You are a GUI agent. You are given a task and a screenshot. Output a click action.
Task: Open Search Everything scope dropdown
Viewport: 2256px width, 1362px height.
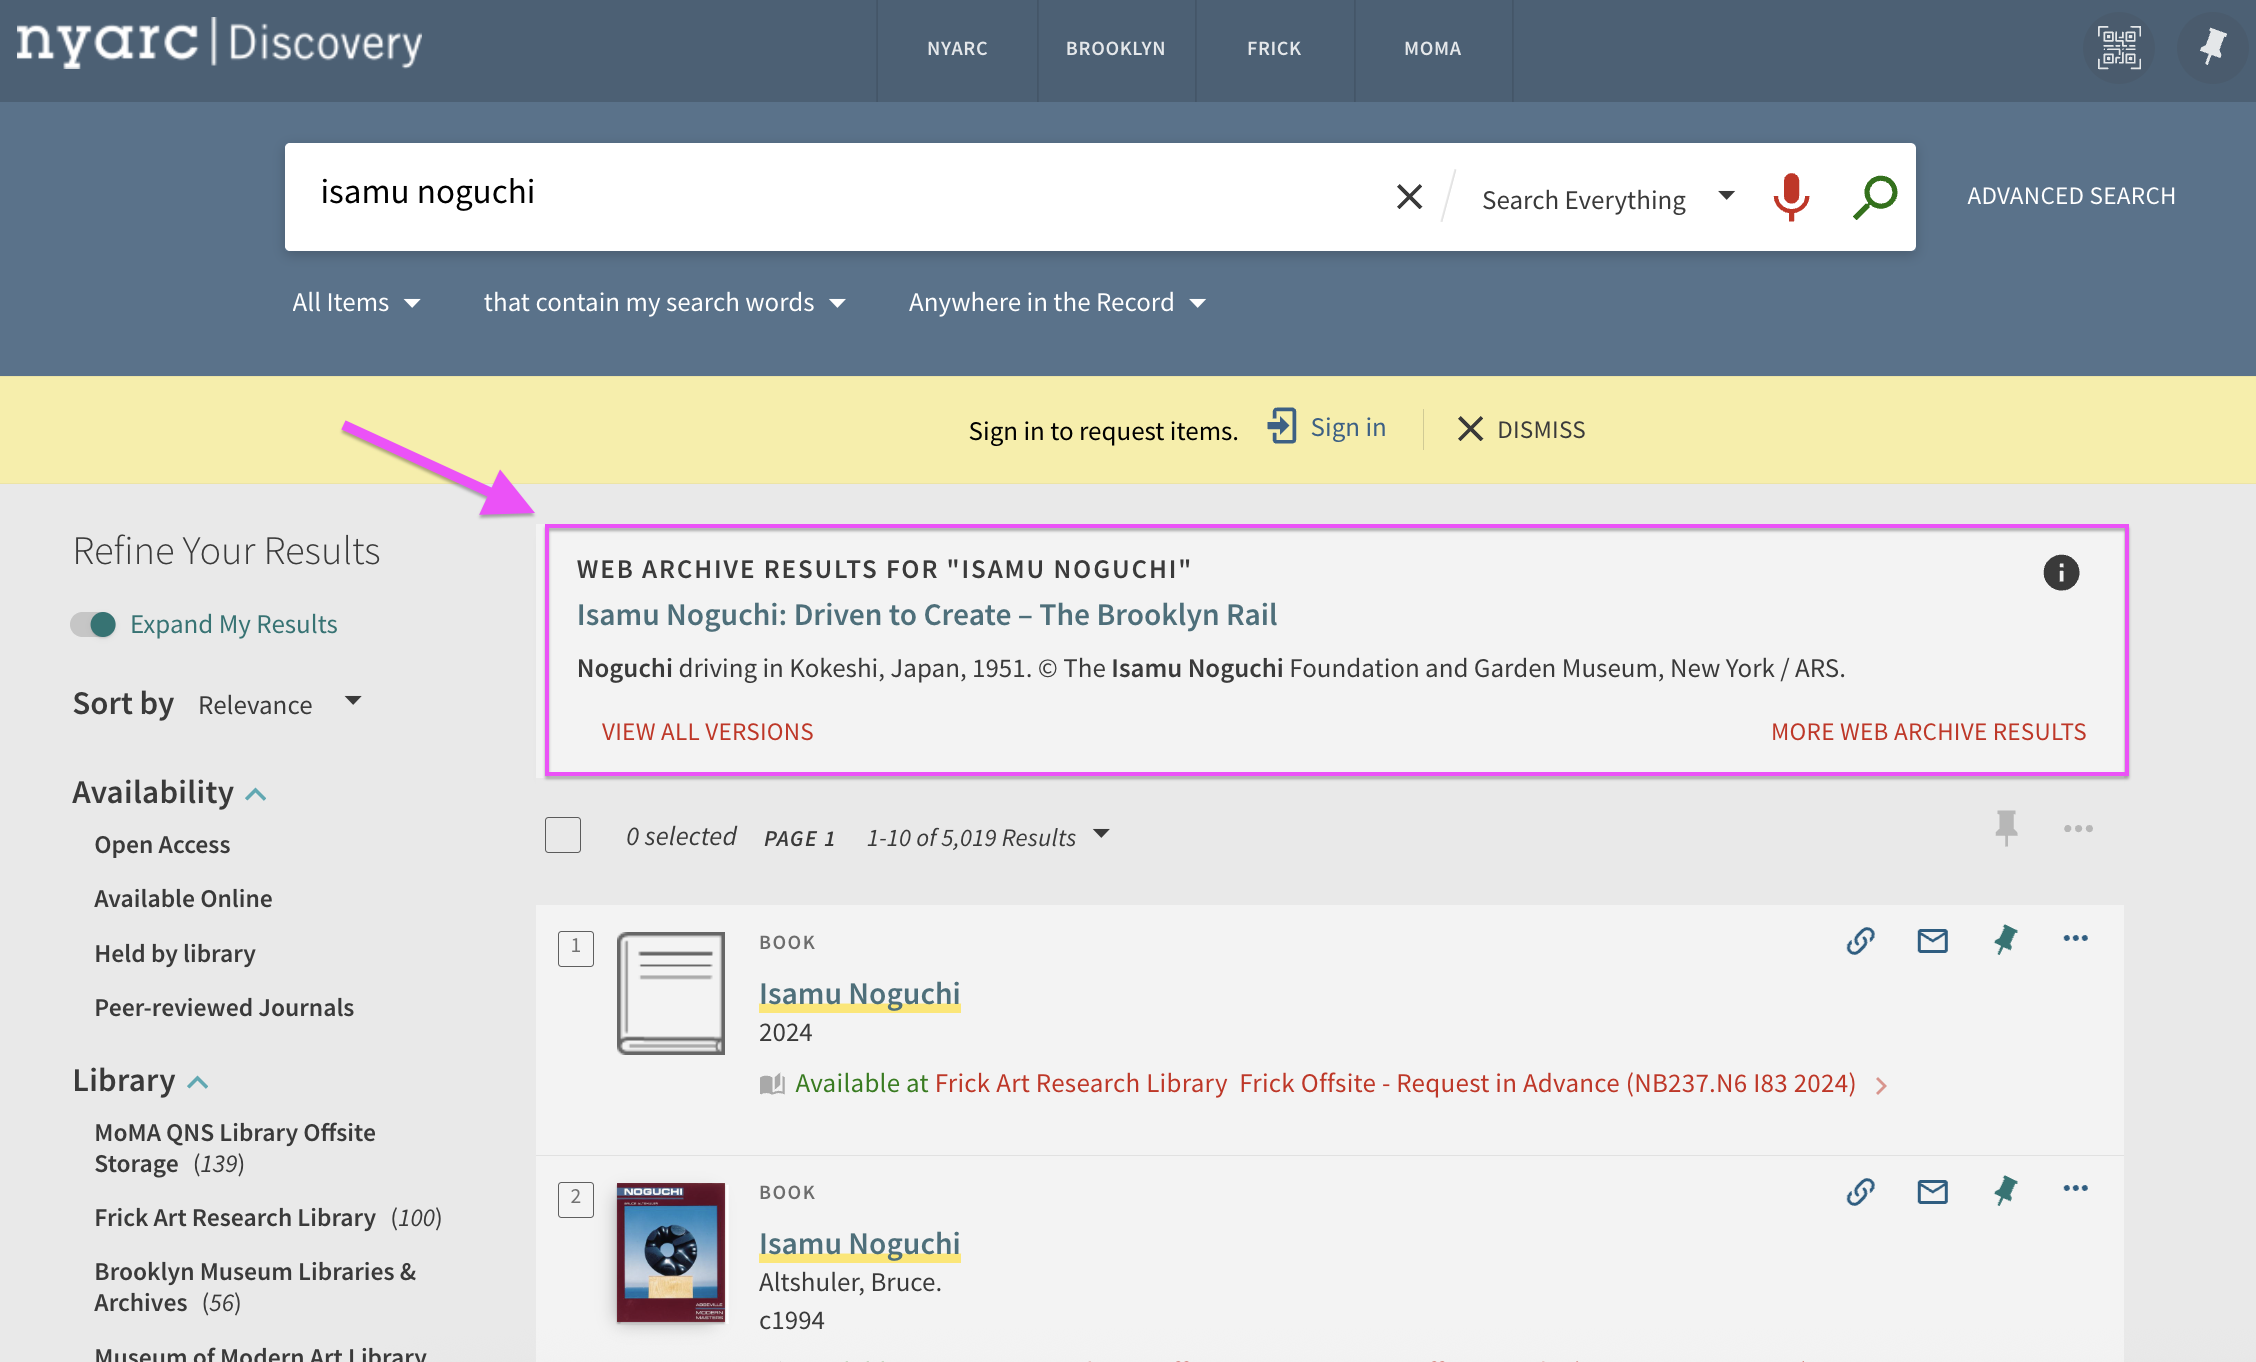point(1608,199)
